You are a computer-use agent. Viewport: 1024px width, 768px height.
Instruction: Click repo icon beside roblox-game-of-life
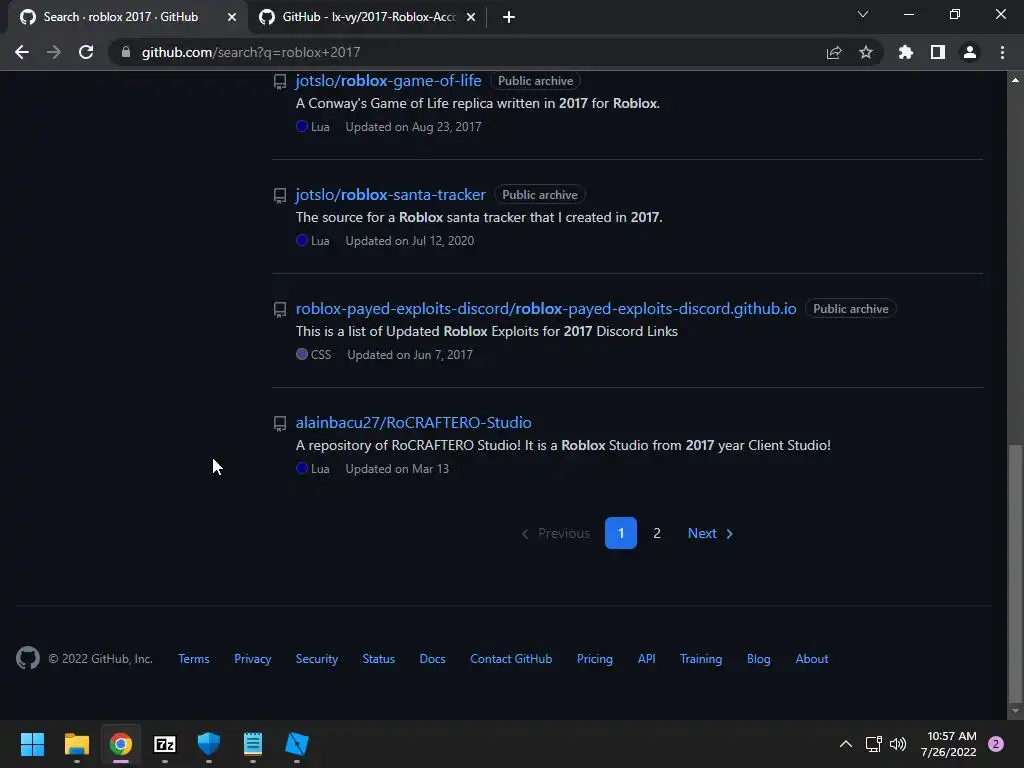point(280,82)
